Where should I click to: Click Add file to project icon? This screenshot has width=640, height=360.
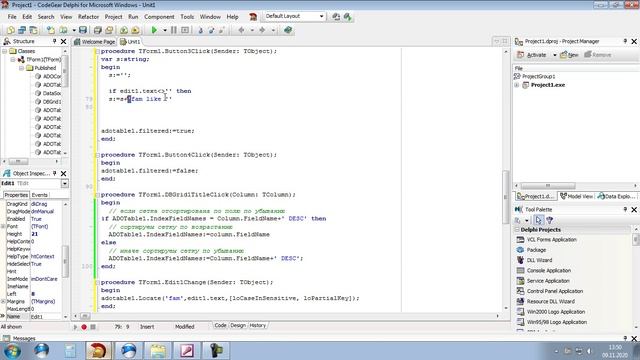click(124, 30)
